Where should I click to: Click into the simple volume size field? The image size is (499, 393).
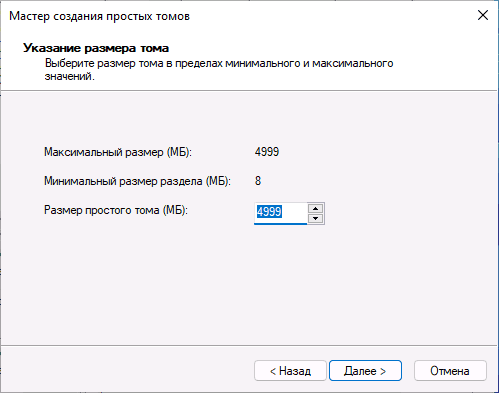click(280, 213)
